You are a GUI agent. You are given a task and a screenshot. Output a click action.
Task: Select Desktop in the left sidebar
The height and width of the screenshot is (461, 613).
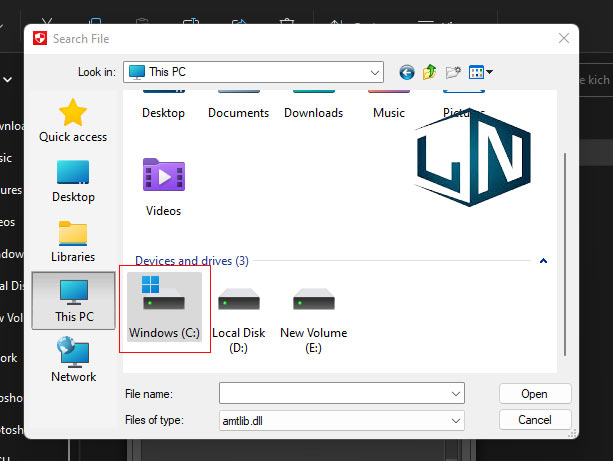pos(73,181)
